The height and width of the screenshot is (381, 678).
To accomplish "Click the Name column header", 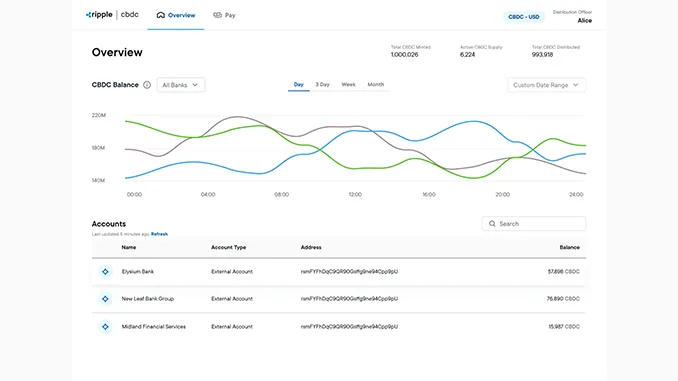I will (x=129, y=247).
